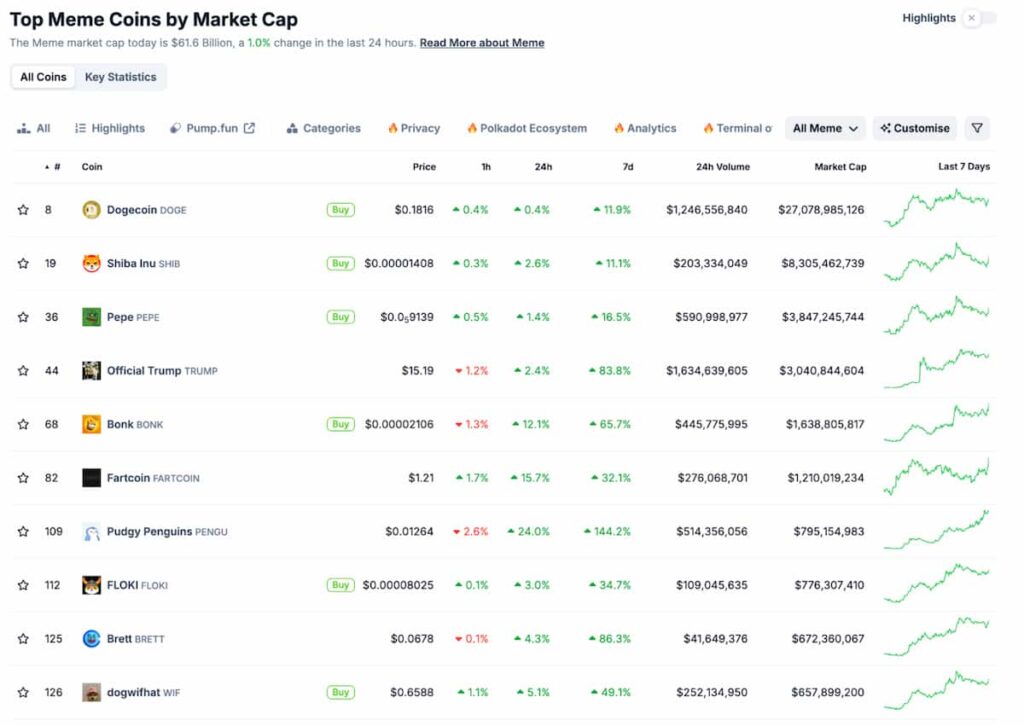Select the All filter tab
1024x726 pixels.
click(33, 128)
